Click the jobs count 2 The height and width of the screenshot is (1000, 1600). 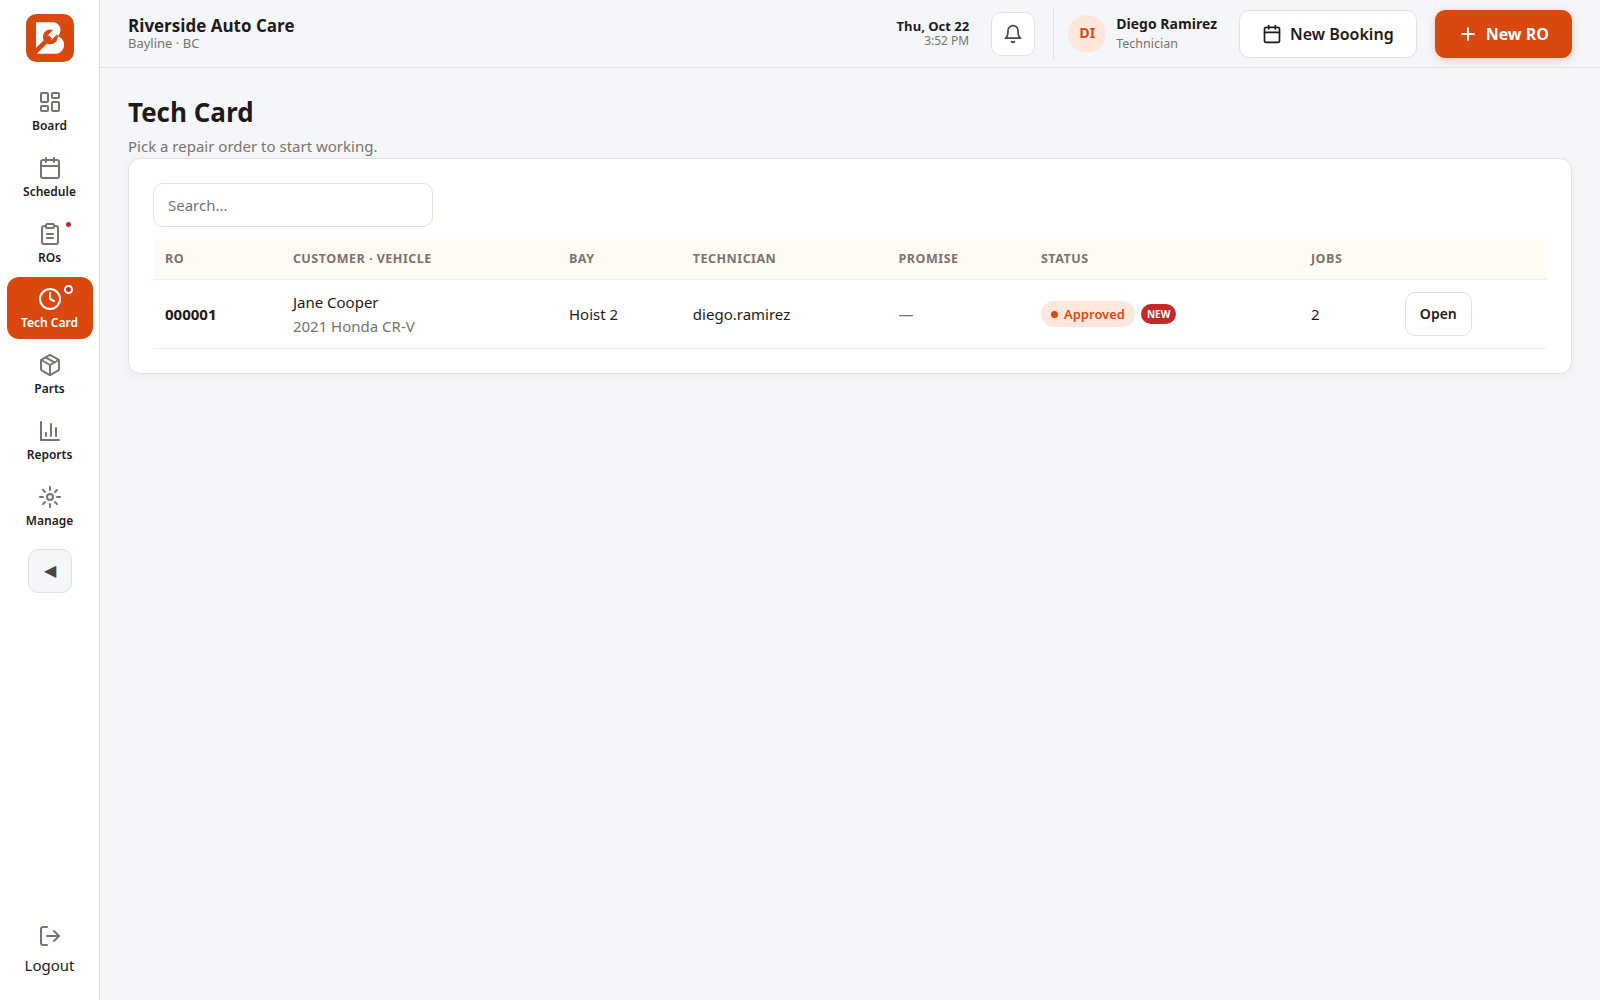[1315, 315]
